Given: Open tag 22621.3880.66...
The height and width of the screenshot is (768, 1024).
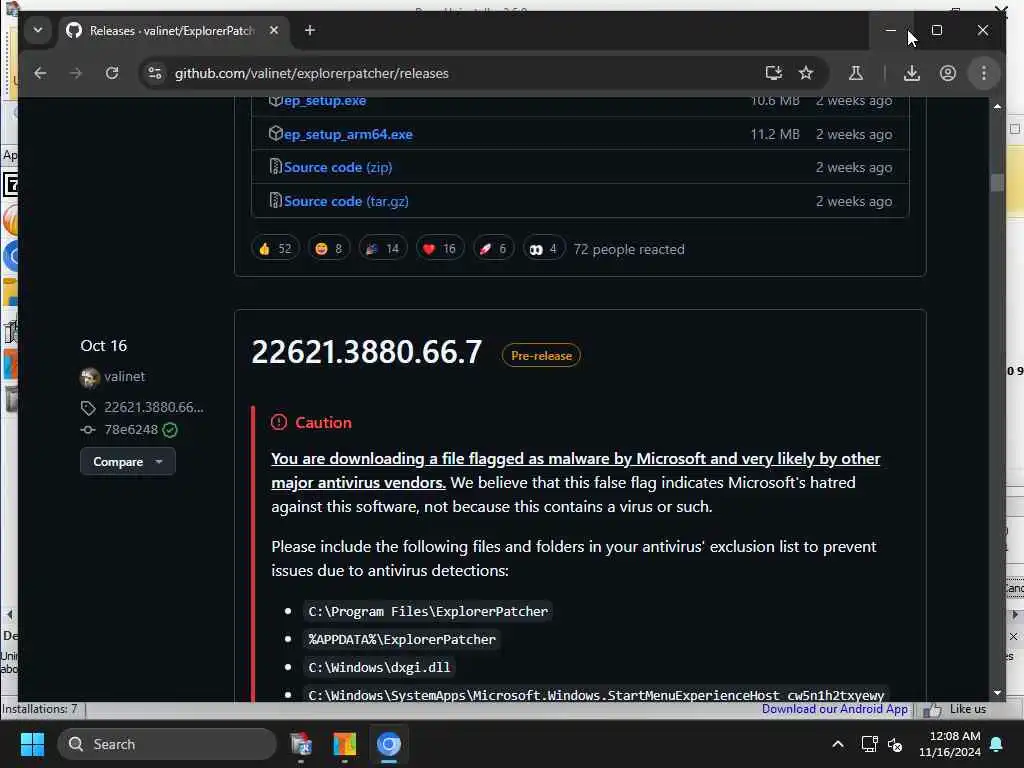Looking at the screenshot, I should click(x=153, y=408).
